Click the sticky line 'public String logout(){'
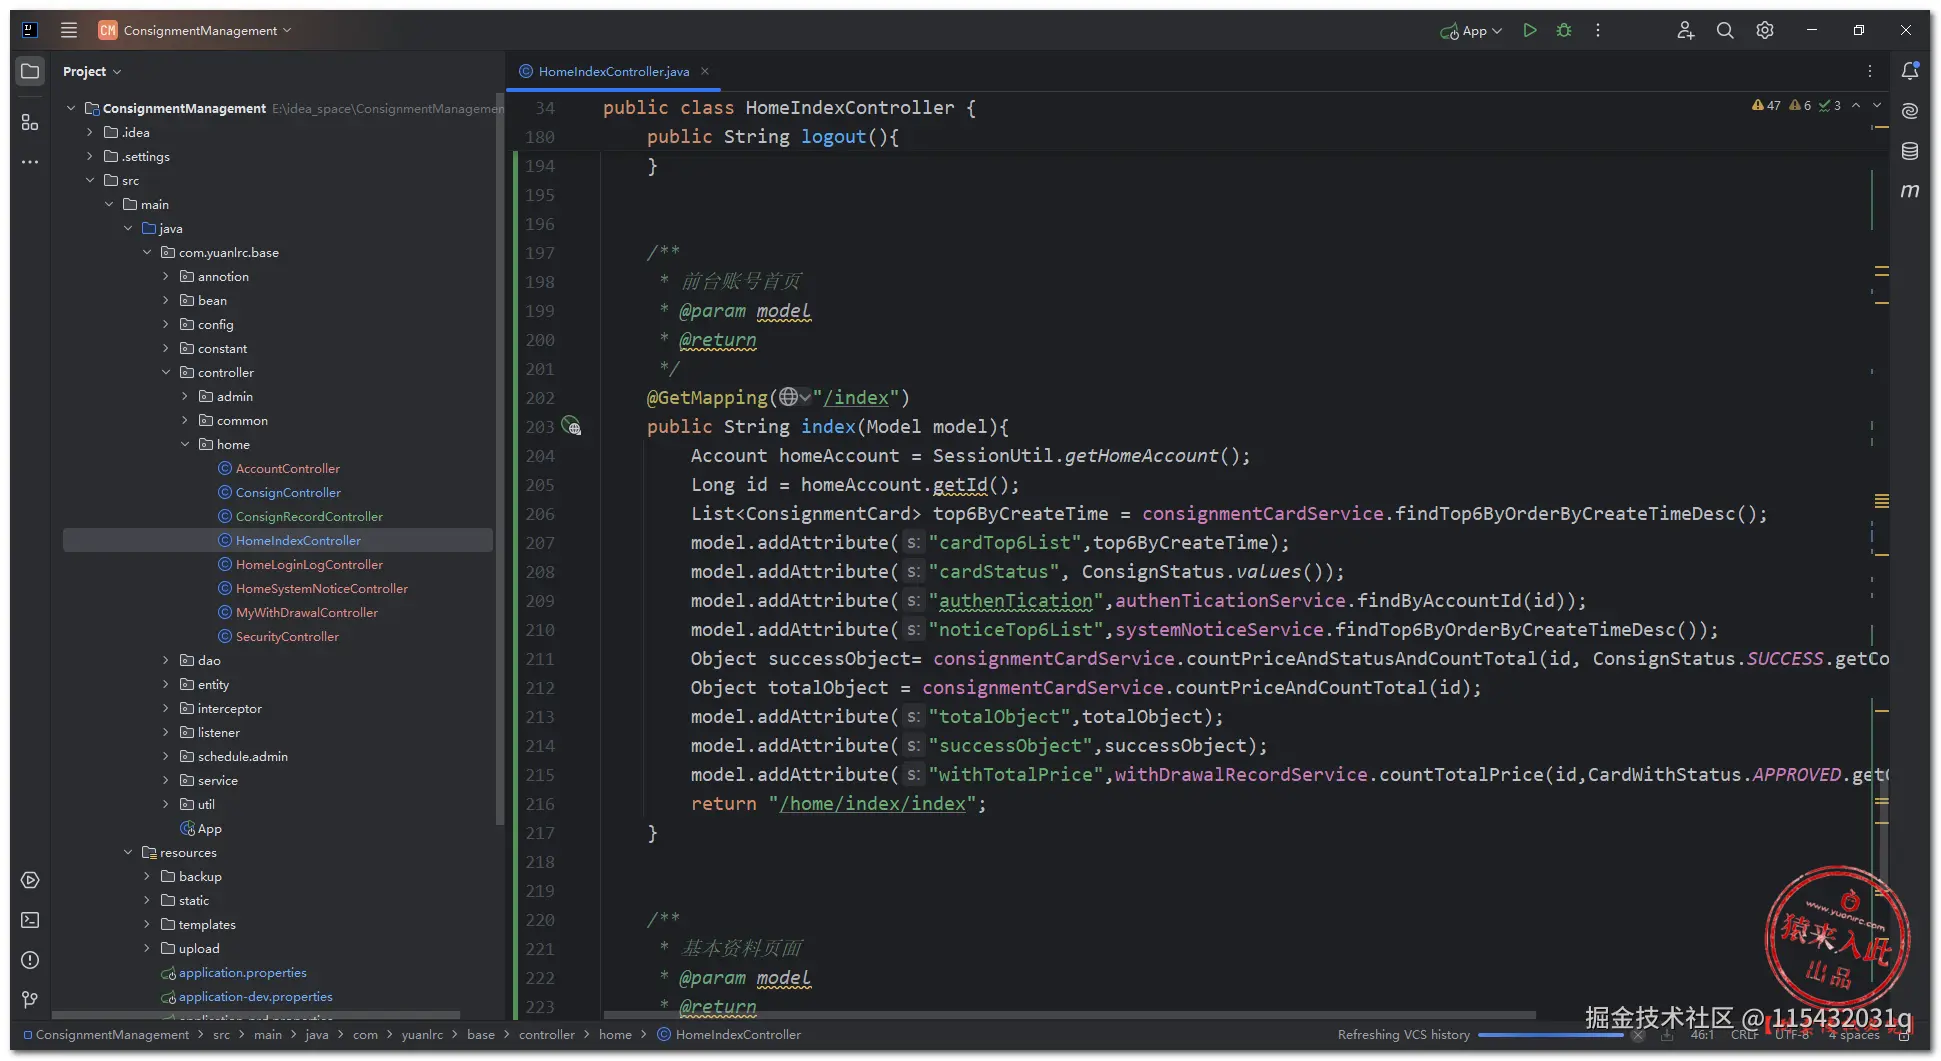The width and height of the screenshot is (1941, 1061). point(773,137)
